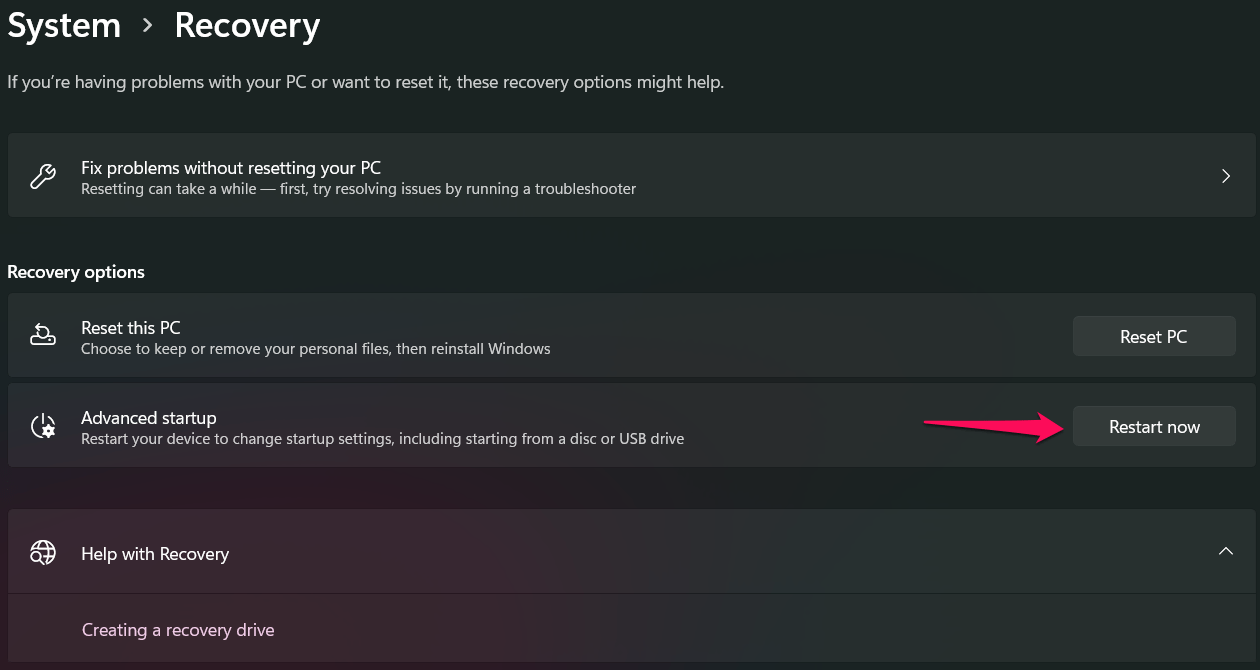The width and height of the screenshot is (1260, 670).
Task: Click the Reset this PC icon
Action: (x=43, y=336)
